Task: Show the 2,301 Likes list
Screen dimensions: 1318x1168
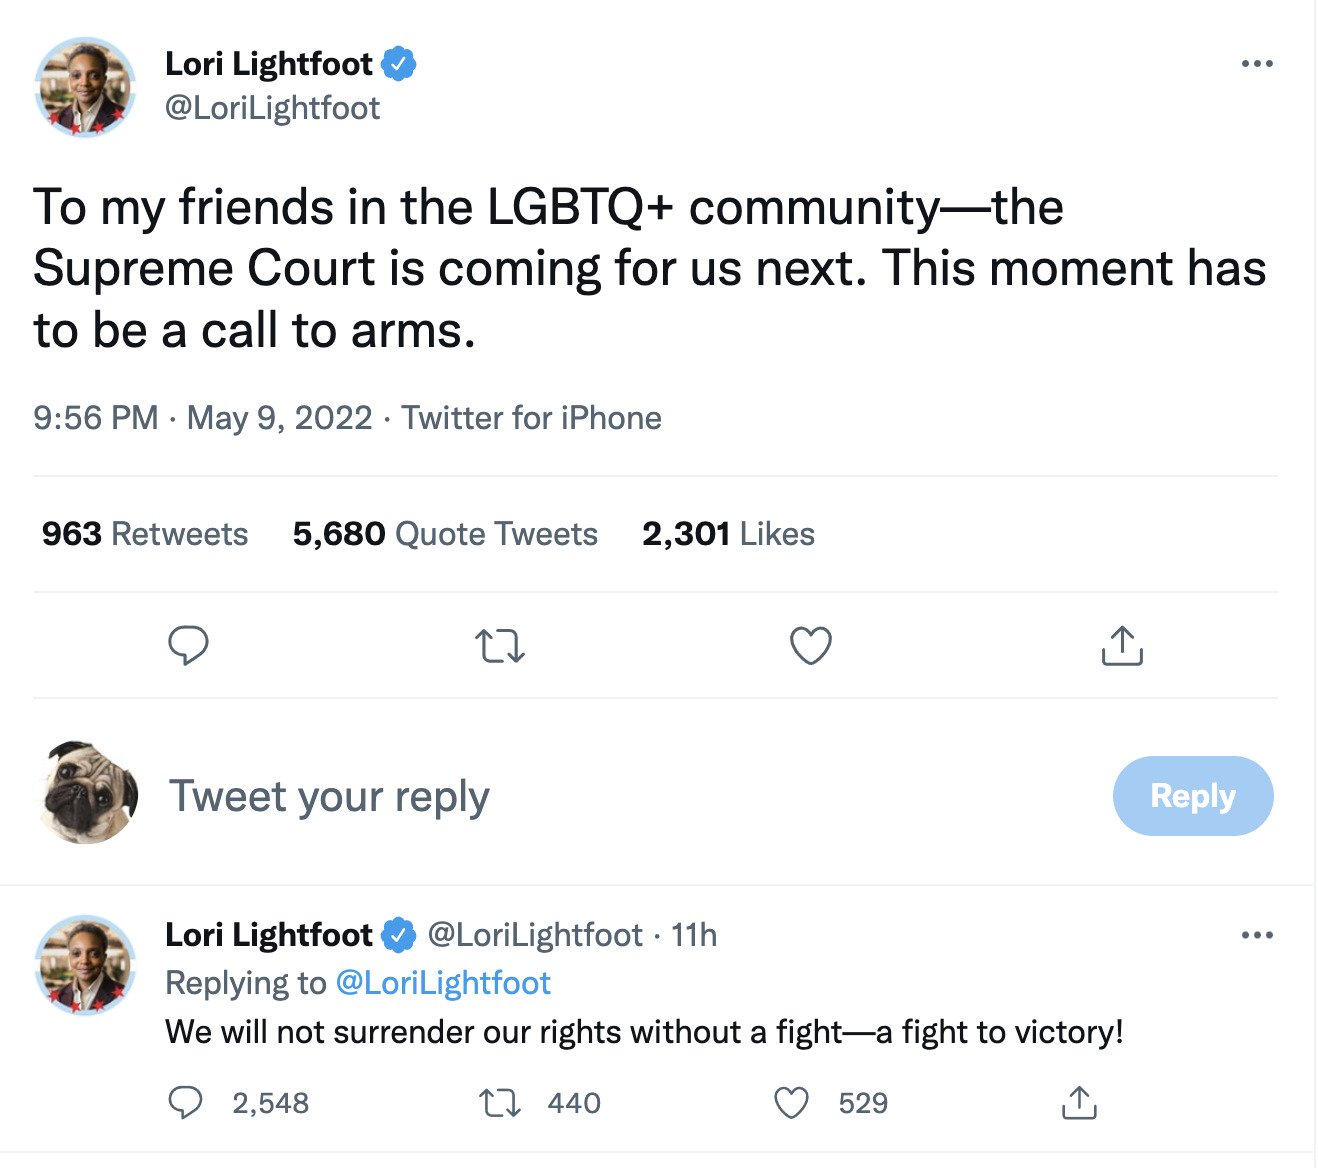Action: [x=728, y=534]
